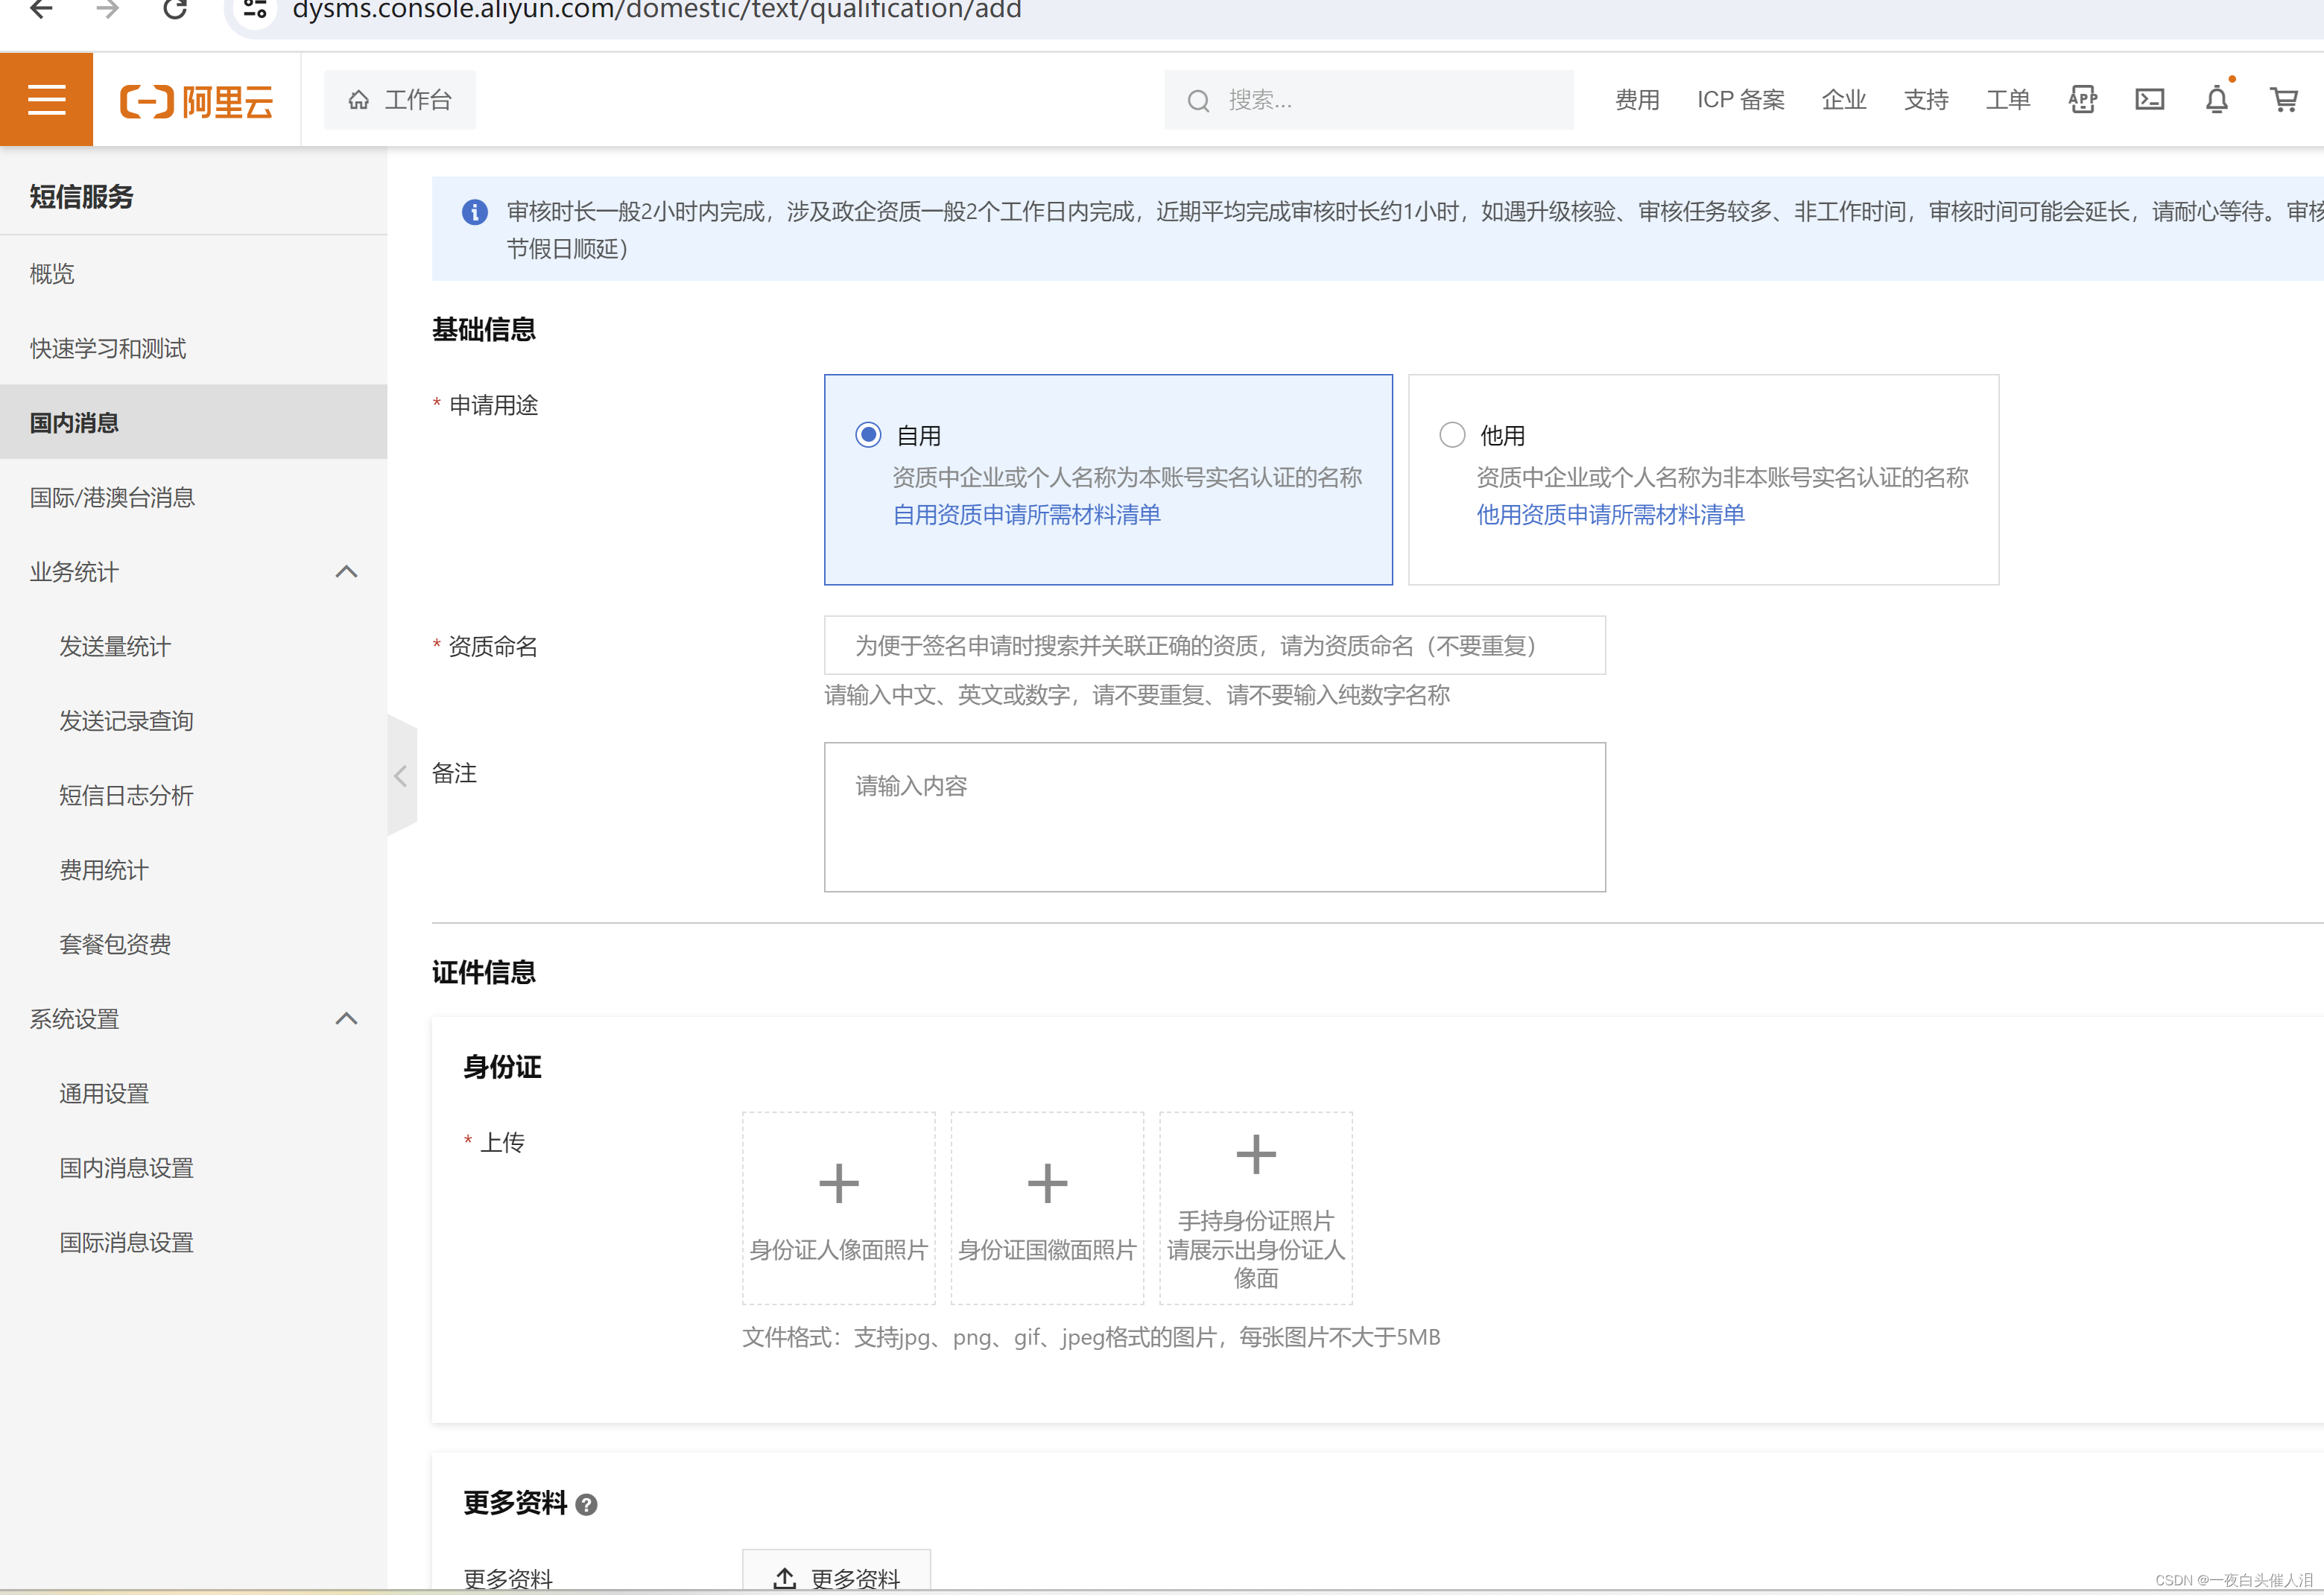Click the search magnifier icon
The height and width of the screenshot is (1595, 2324).
1198,101
